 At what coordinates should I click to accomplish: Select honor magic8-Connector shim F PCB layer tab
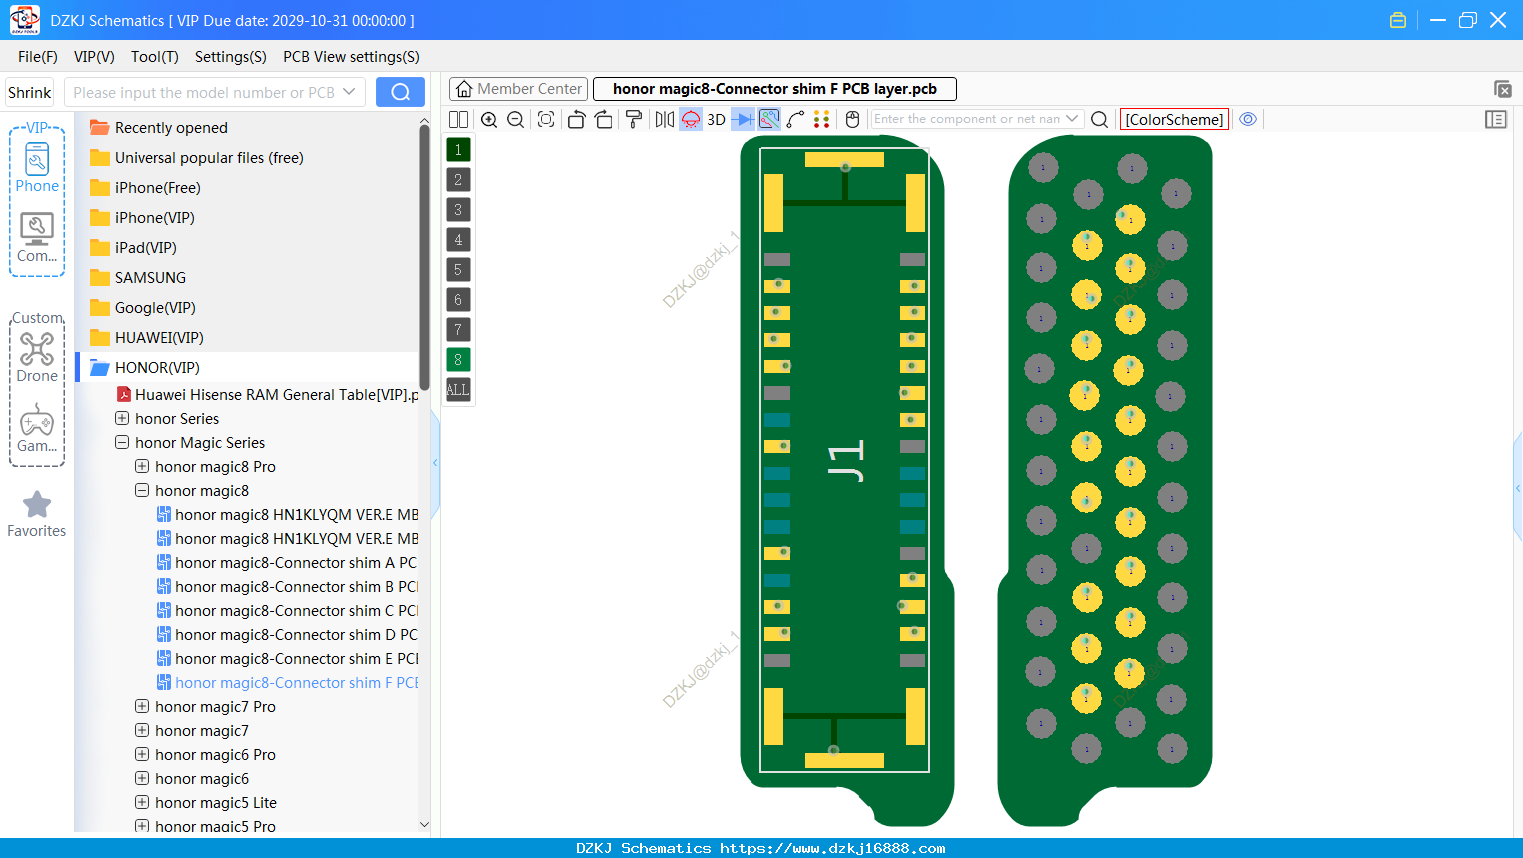pos(775,89)
